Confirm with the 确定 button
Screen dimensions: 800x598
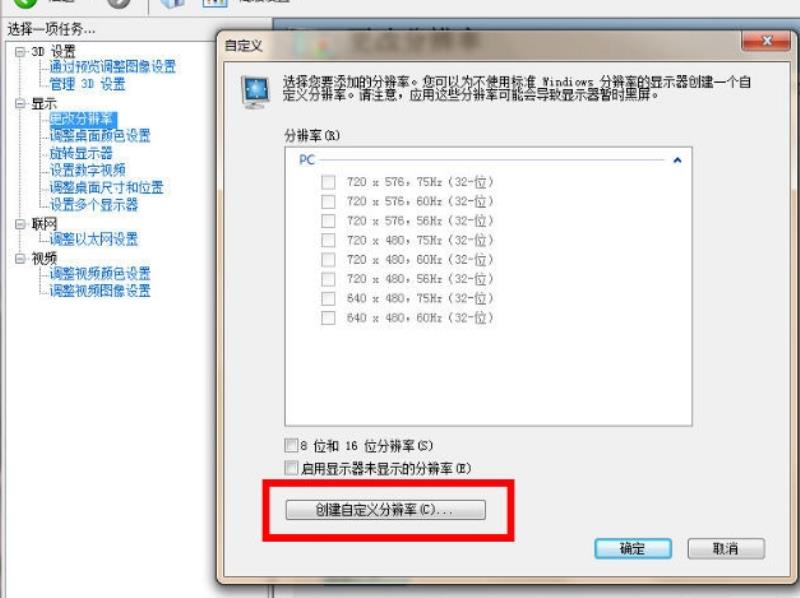(633, 549)
